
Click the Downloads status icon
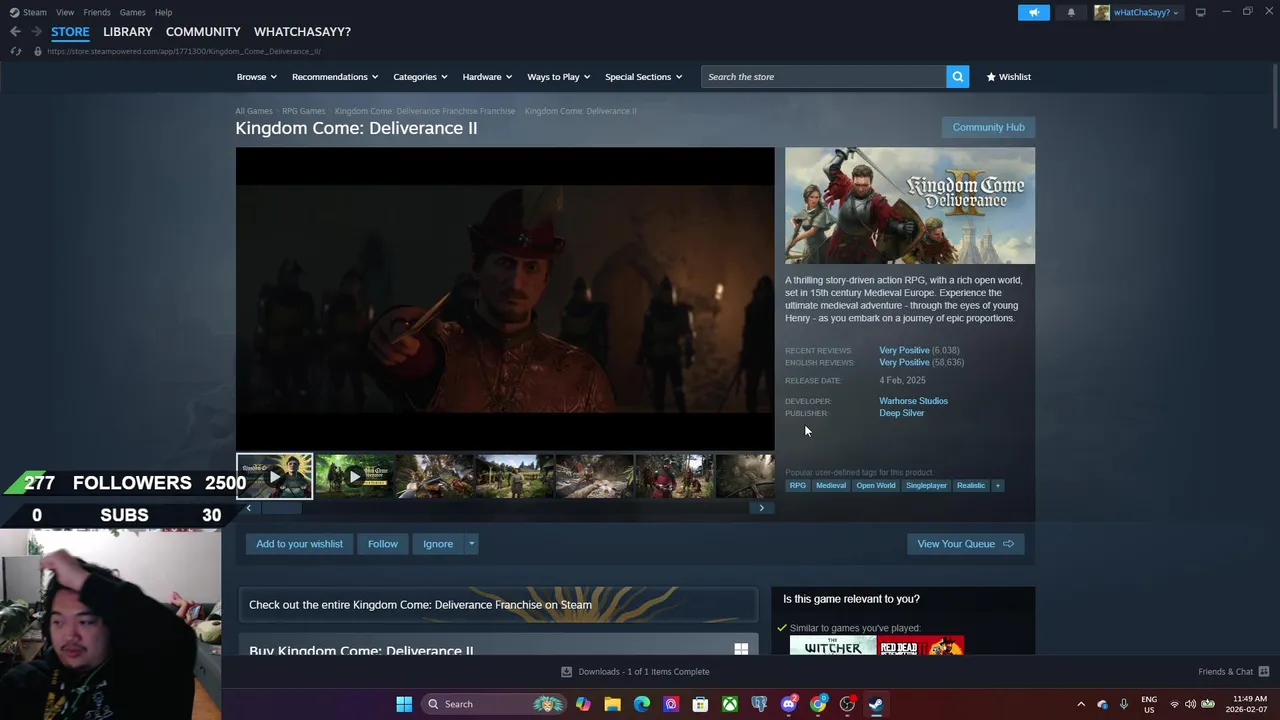point(566,672)
